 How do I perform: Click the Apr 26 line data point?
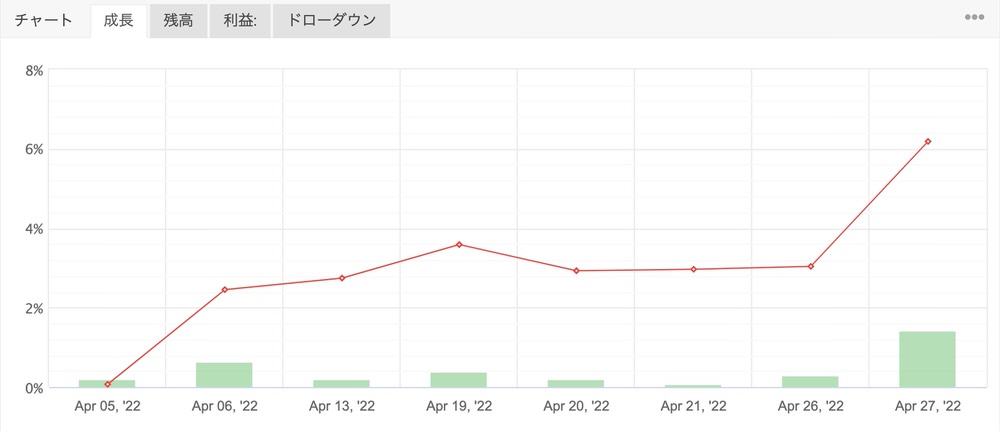(810, 266)
